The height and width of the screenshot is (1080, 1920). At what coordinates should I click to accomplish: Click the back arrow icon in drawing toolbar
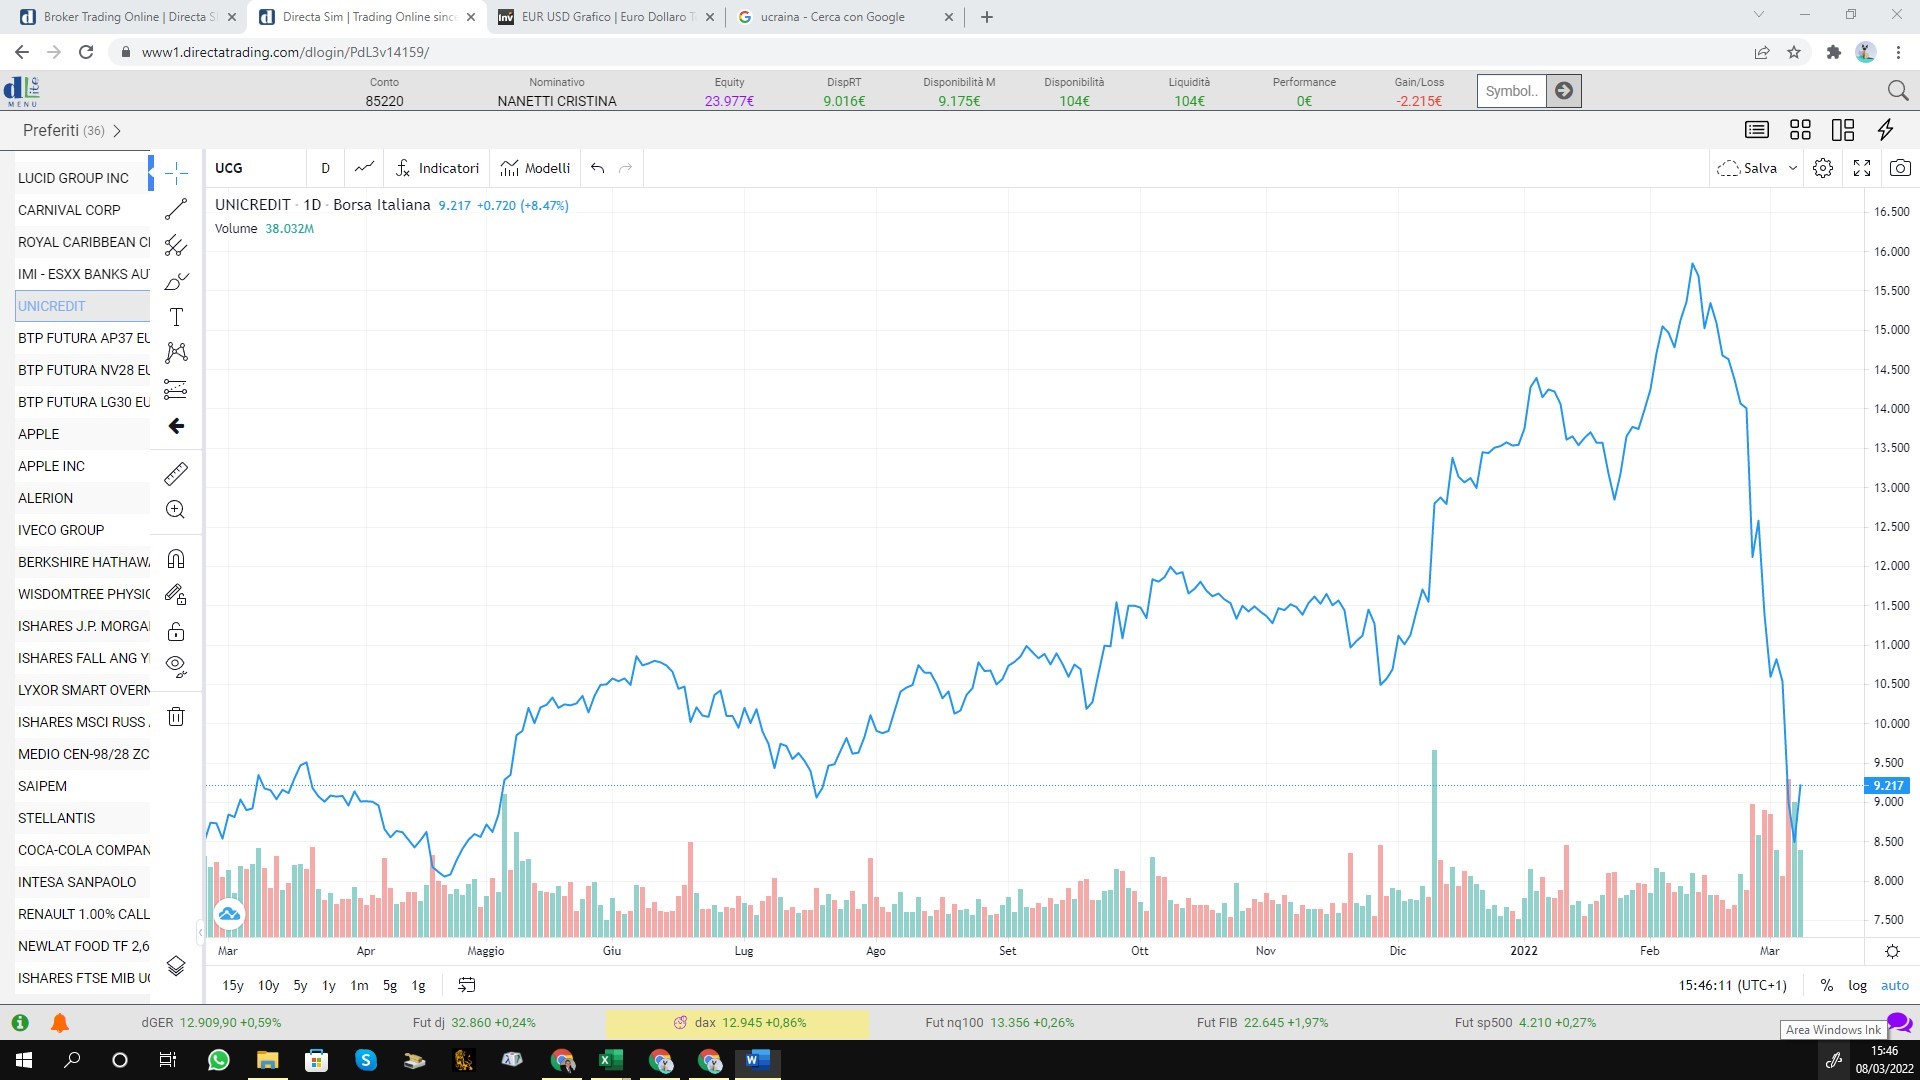tap(176, 426)
